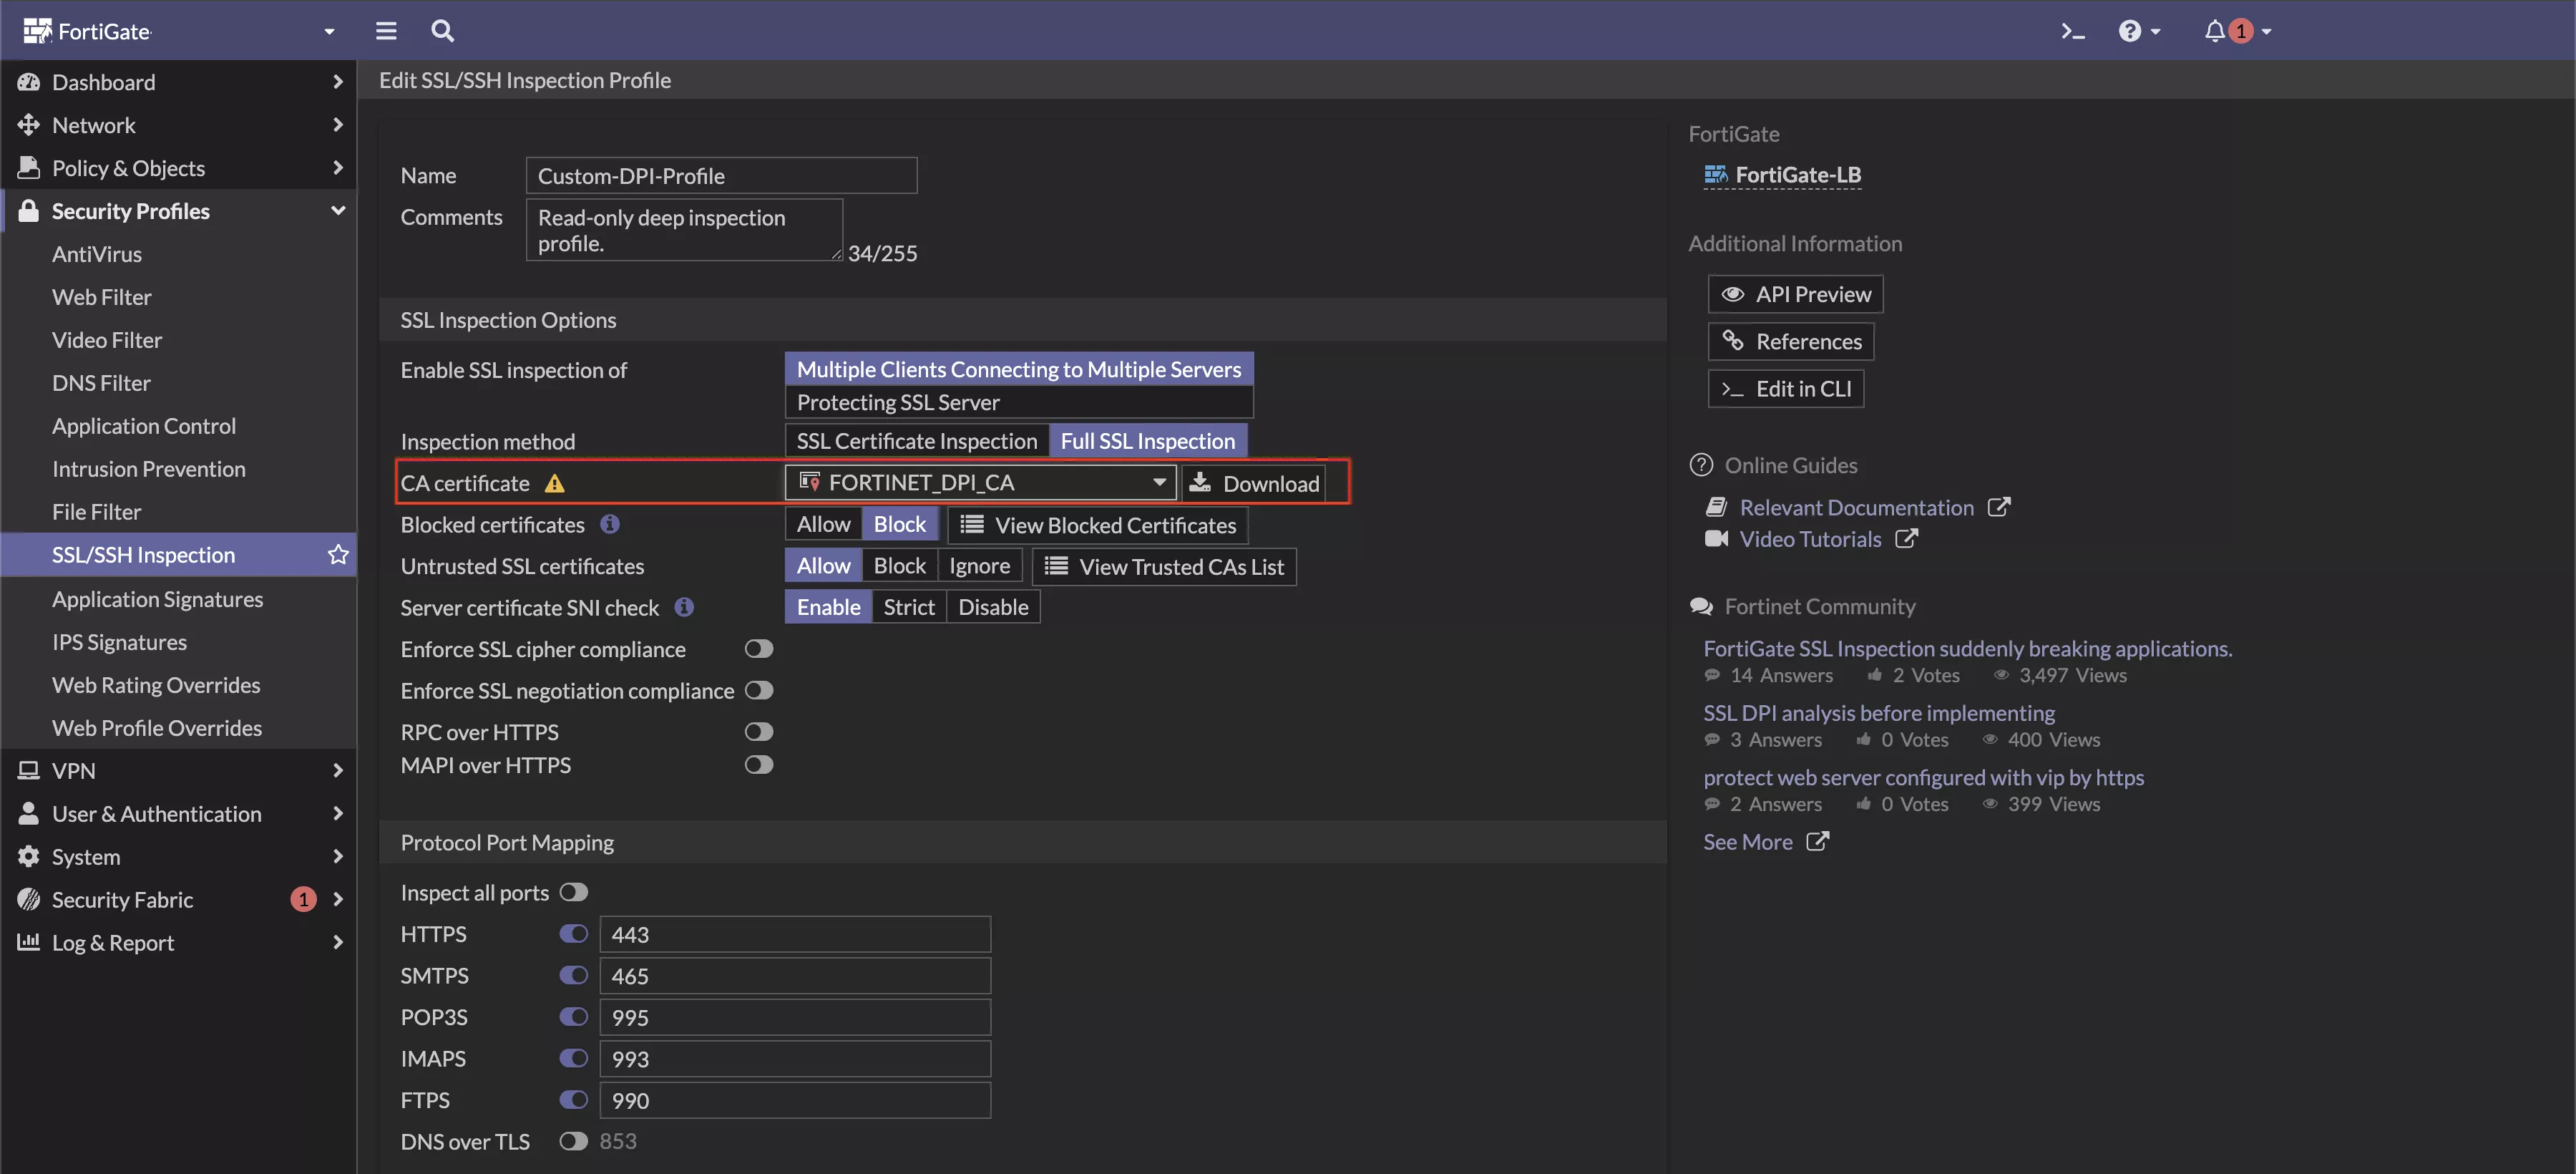This screenshot has height=1174, width=2576.
Task: Click the IMAPS port 993 field
Action: coord(795,1058)
